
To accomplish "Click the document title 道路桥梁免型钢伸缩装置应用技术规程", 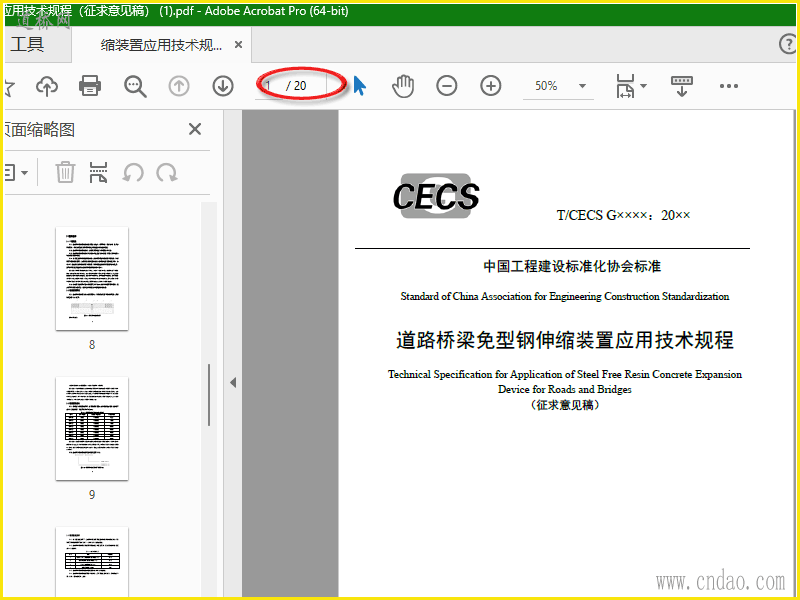I will [565, 340].
